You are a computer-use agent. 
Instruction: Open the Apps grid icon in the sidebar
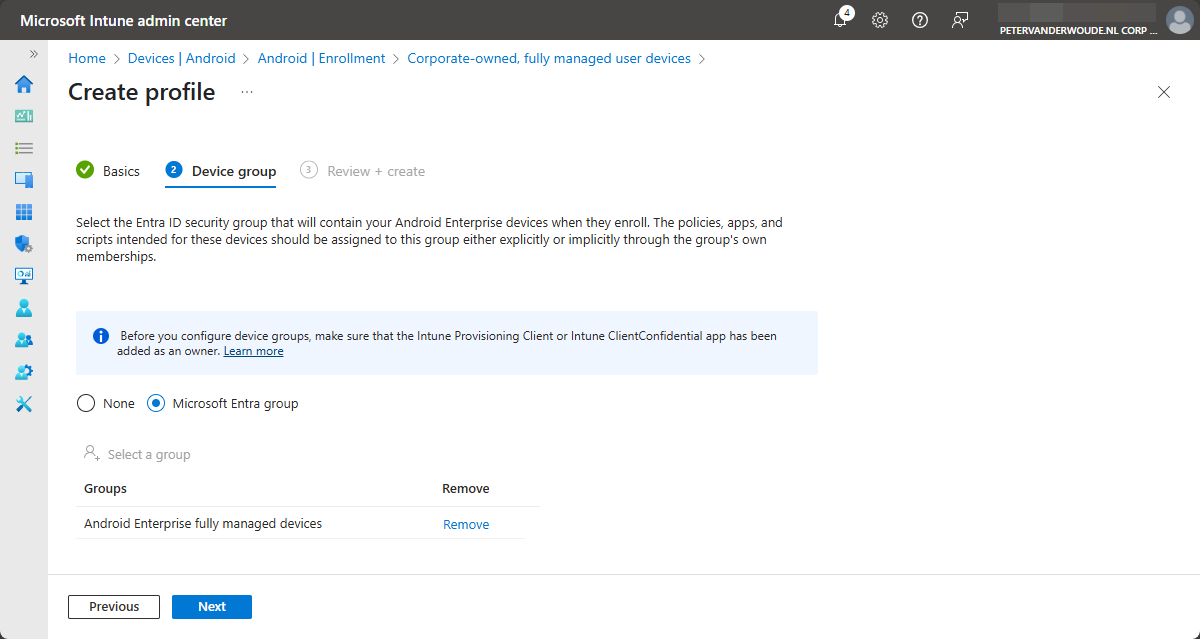[24, 212]
